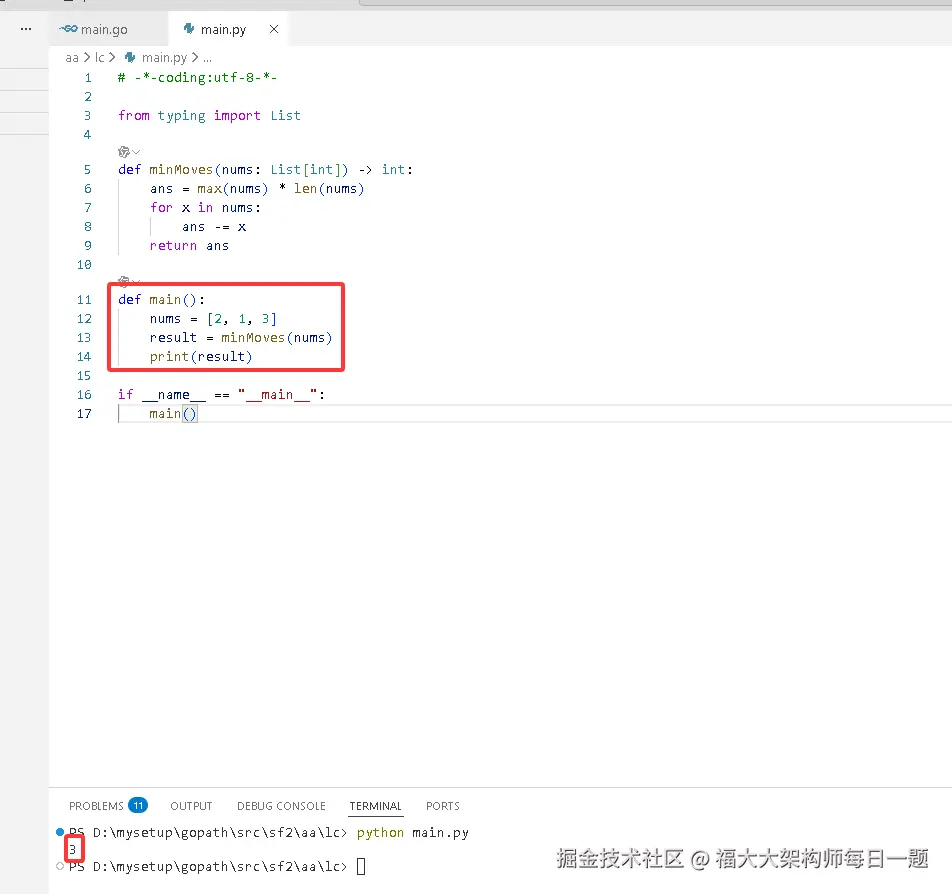
Task: Click the 'from typing import List' line
Action: (209, 115)
